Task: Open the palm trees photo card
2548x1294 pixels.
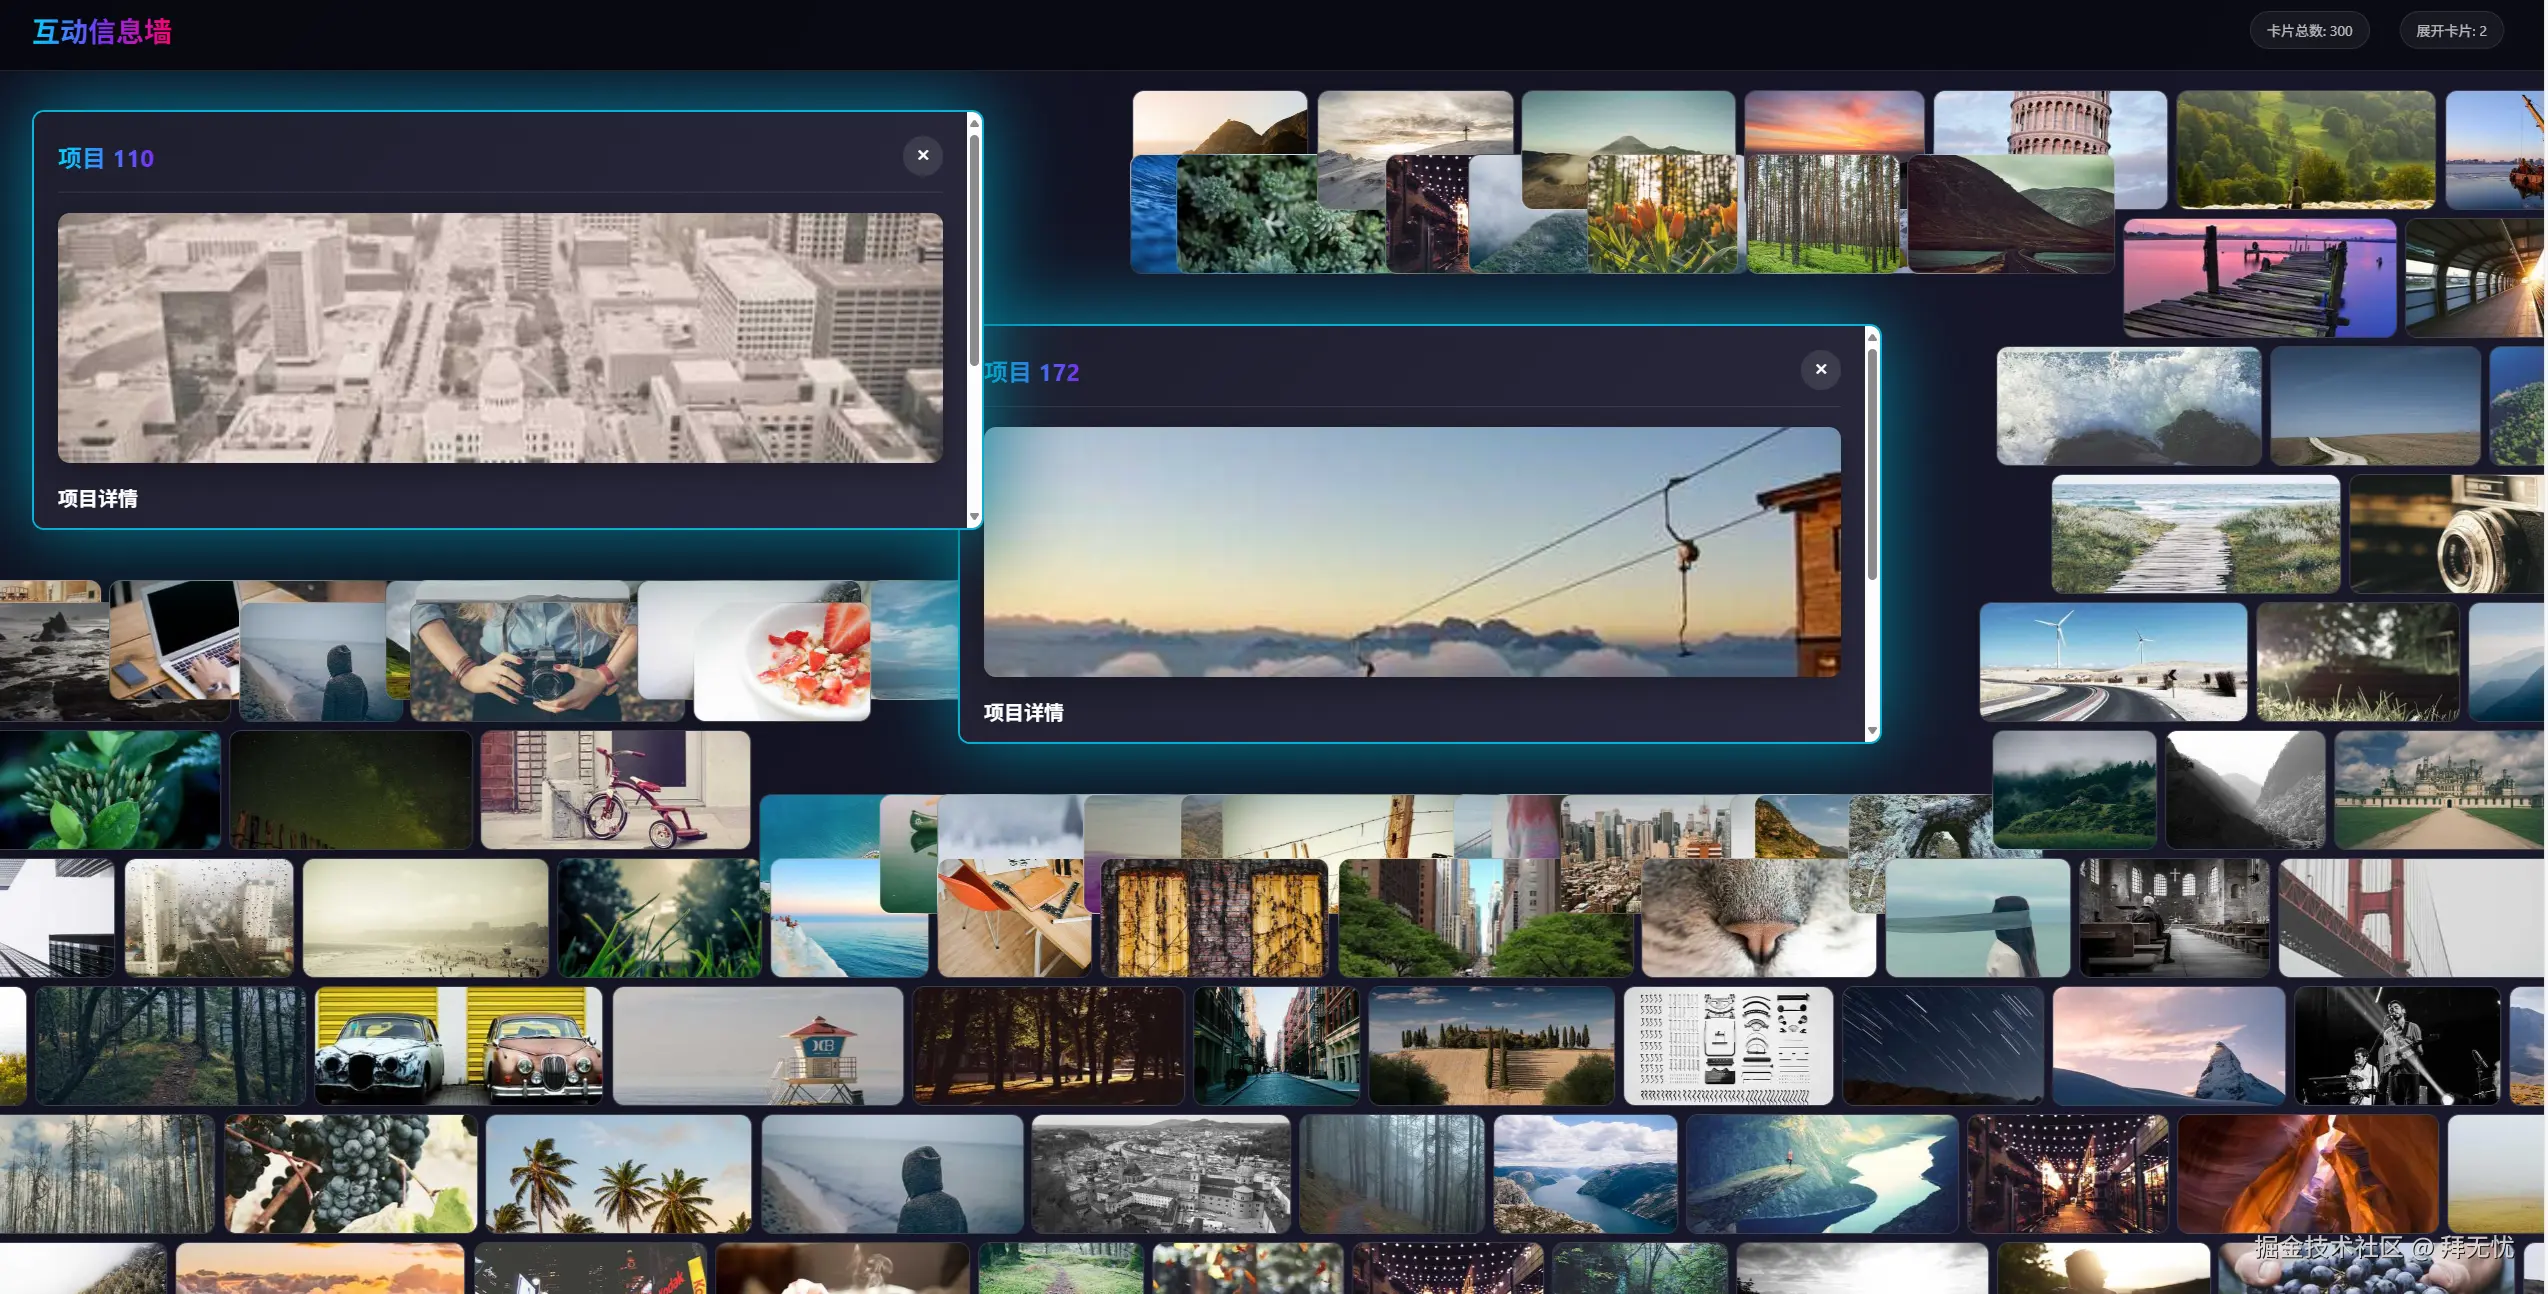Action: click(x=618, y=1173)
